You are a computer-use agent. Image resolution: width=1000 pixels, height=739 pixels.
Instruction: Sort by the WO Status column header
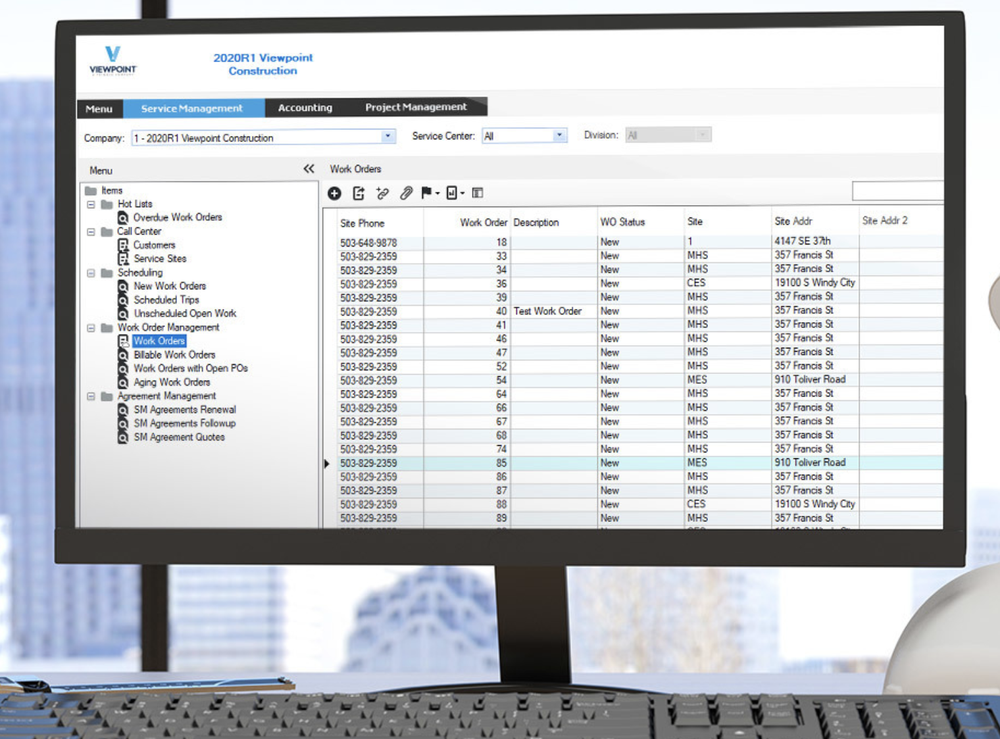tap(622, 222)
